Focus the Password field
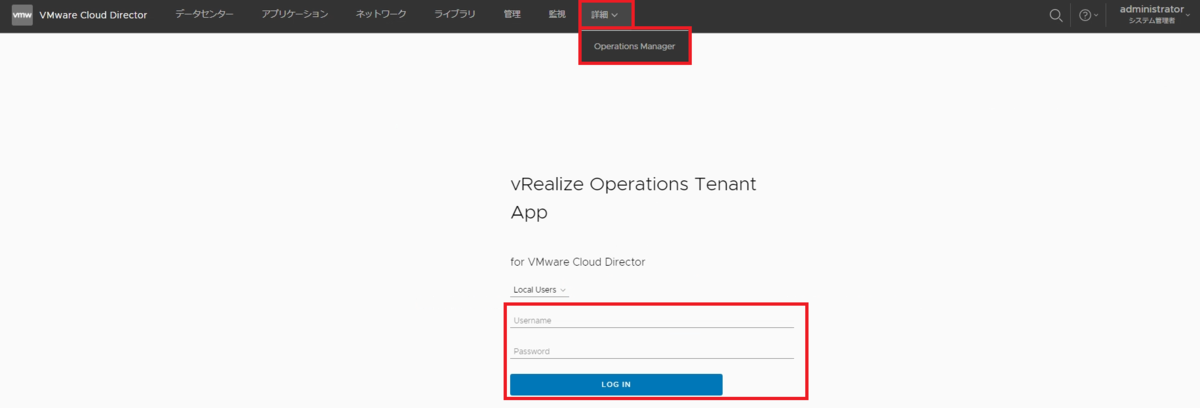The image size is (1200, 408). [x=652, y=351]
